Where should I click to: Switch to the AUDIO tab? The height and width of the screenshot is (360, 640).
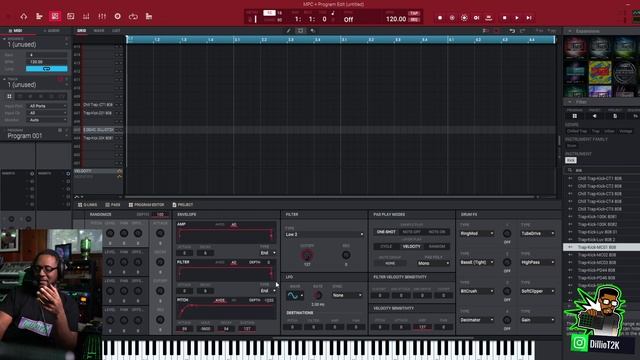(52, 31)
